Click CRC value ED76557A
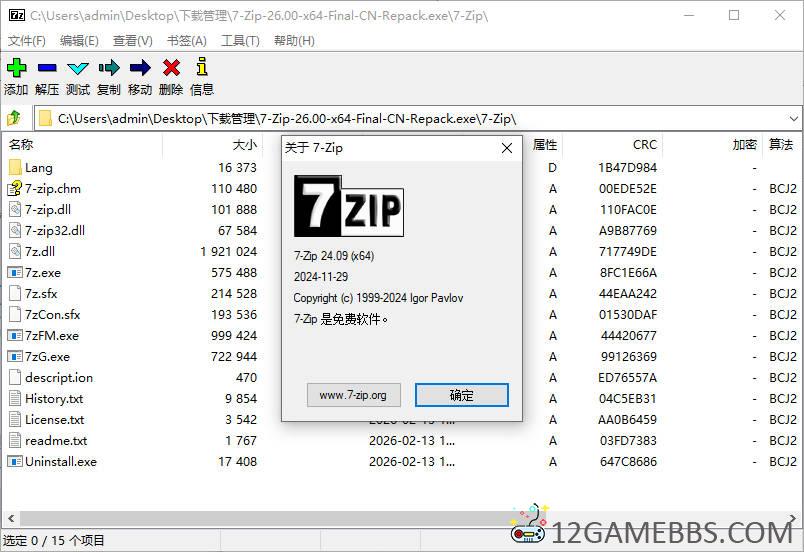Screen dimensions: 804x552 click(x=628, y=378)
